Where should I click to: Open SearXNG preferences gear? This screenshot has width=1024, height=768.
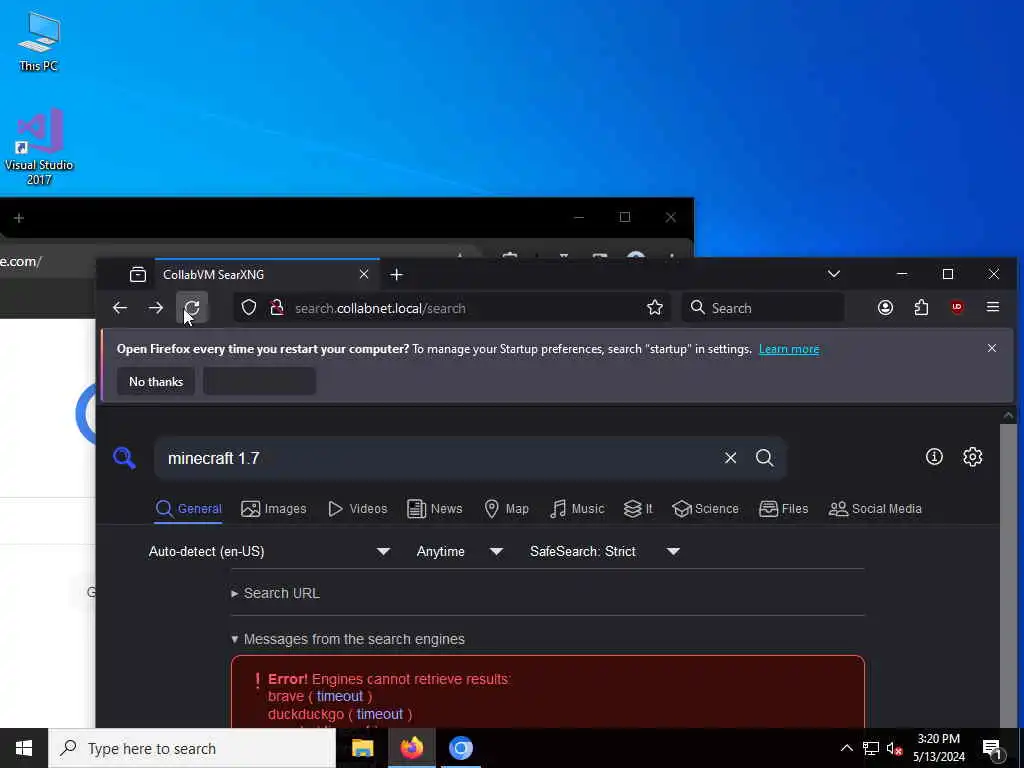(x=972, y=456)
